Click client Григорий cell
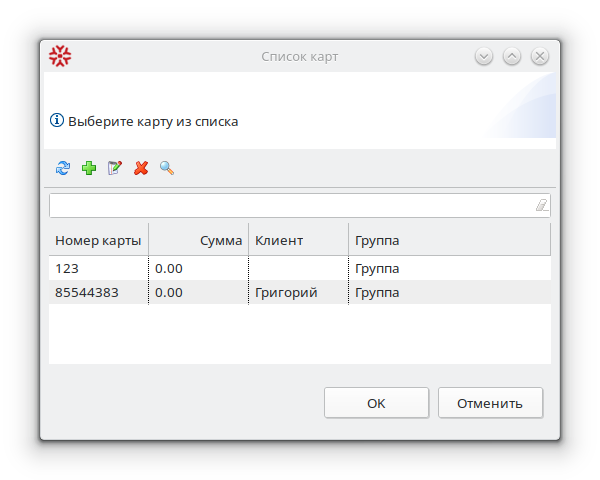Viewport: 600px width, 480px height. click(298, 292)
